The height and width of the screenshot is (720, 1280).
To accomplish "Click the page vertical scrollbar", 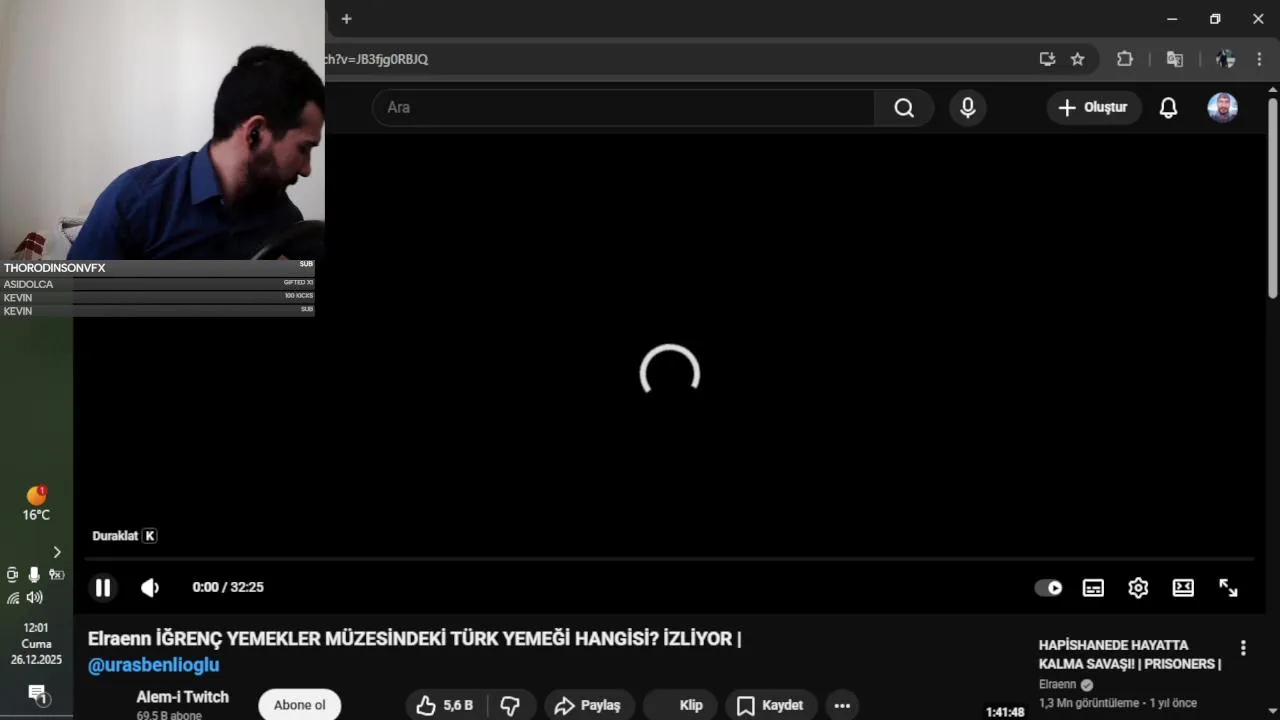I will [1272, 197].
